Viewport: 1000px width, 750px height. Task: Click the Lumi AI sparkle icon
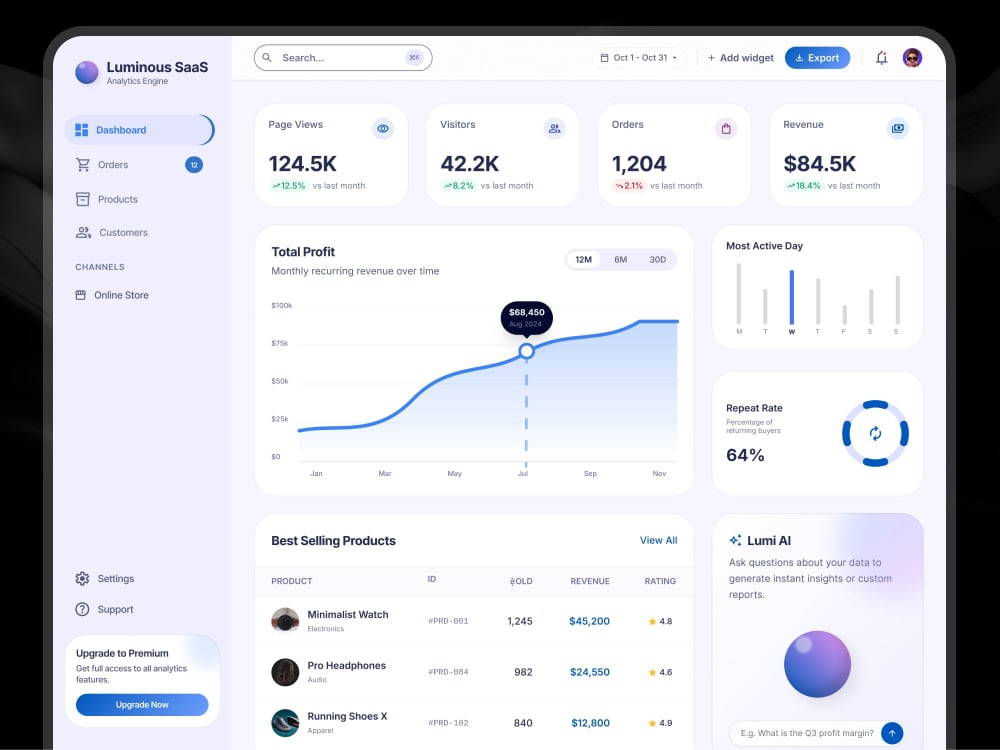(x=735, y=540)
